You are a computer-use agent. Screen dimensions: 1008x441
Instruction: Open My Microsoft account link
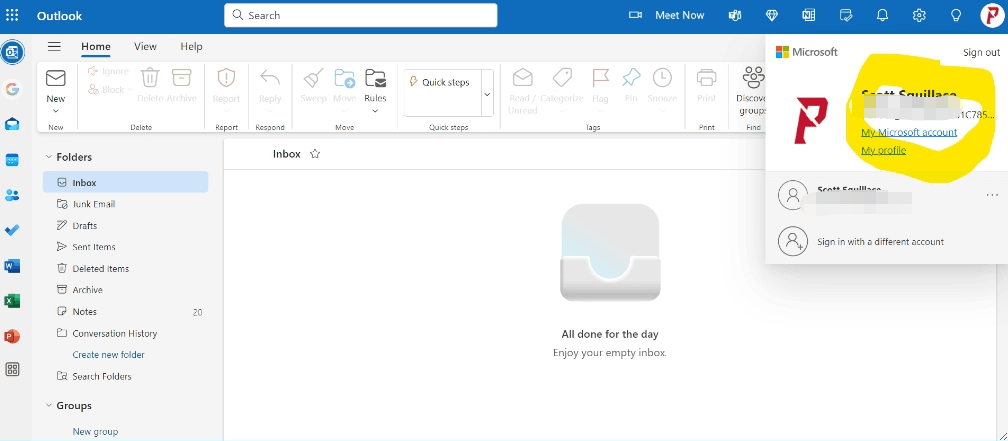tap(909, 132)
